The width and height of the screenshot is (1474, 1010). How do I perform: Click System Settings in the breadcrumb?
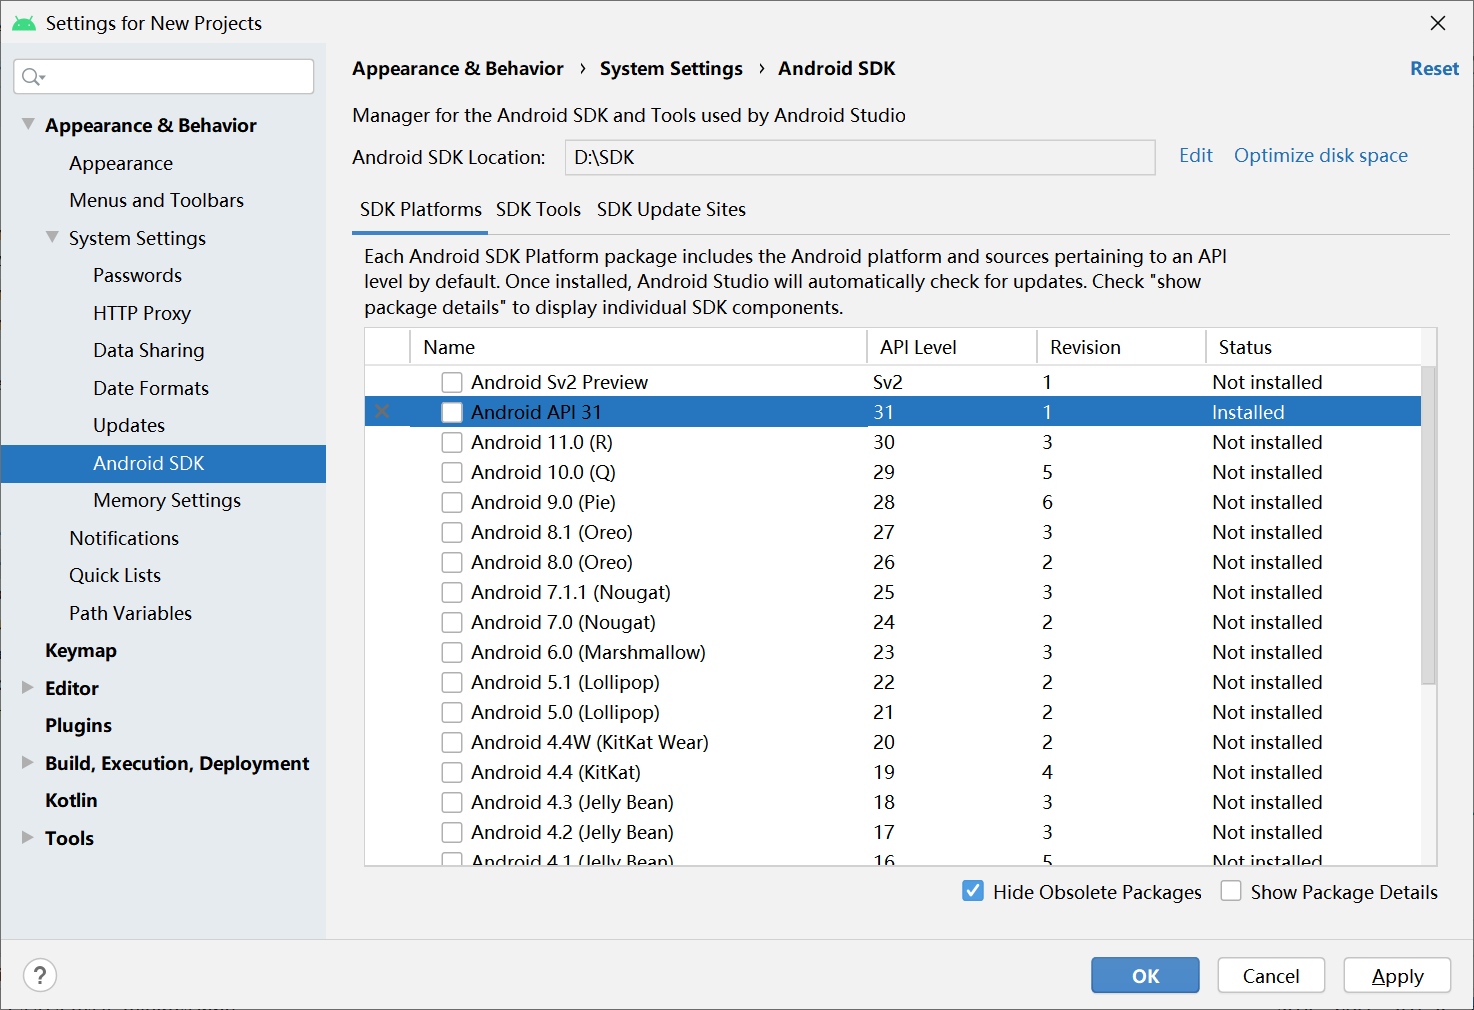point(671,68)
